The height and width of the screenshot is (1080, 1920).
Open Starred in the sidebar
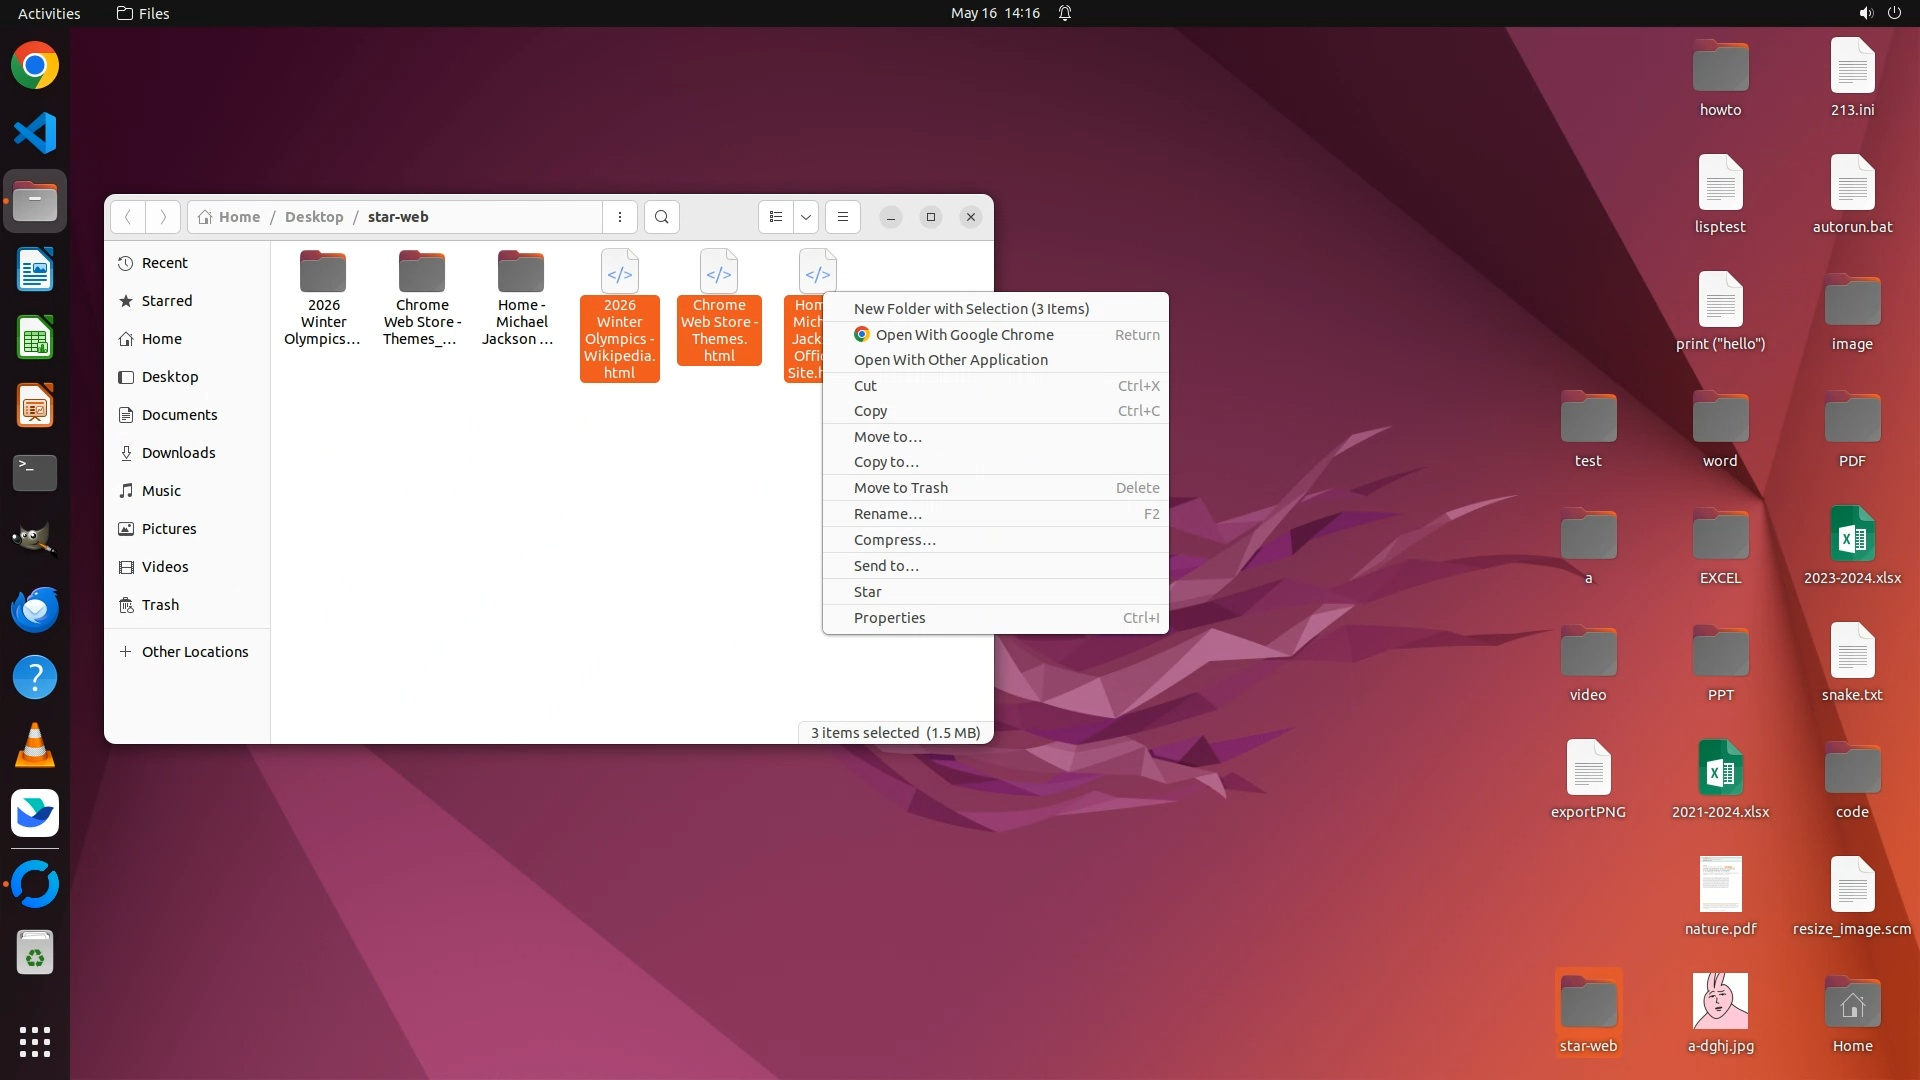[166, 301]
